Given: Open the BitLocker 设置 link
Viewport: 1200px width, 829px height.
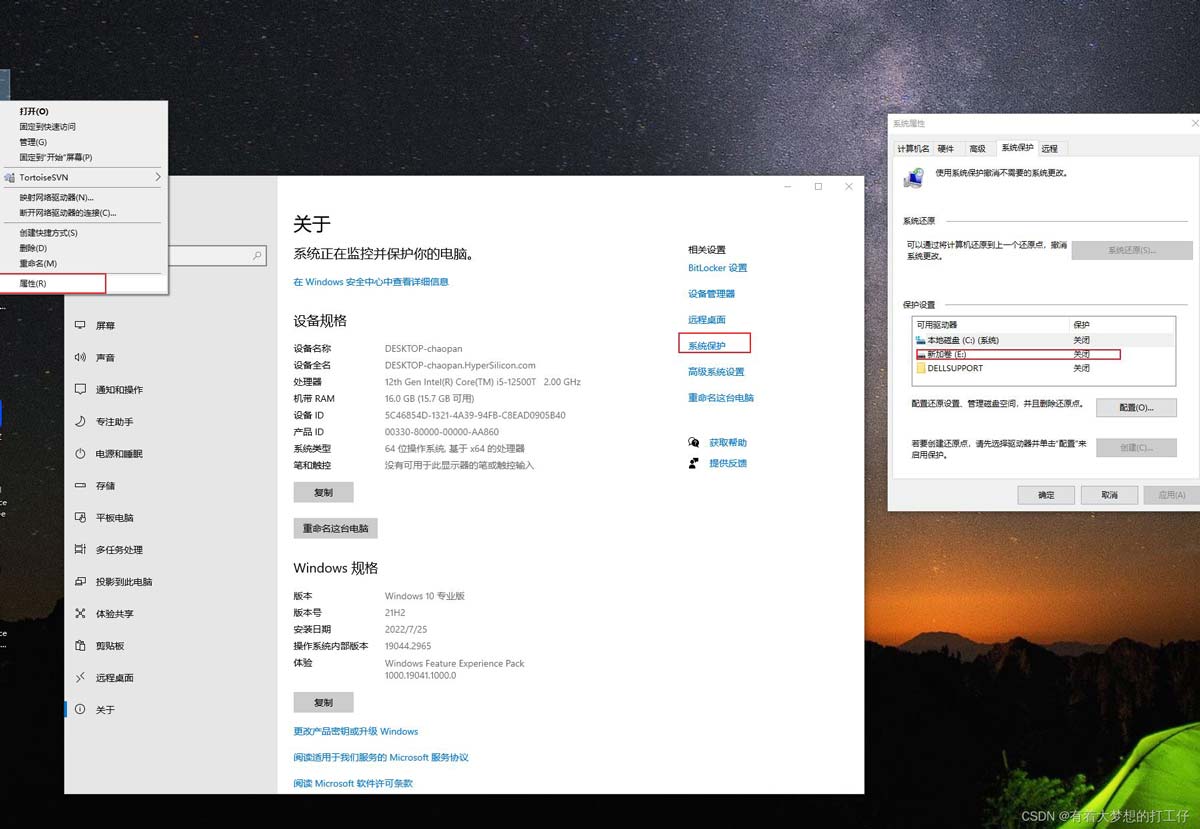Looking at the screenshot, I should point(717,268).
